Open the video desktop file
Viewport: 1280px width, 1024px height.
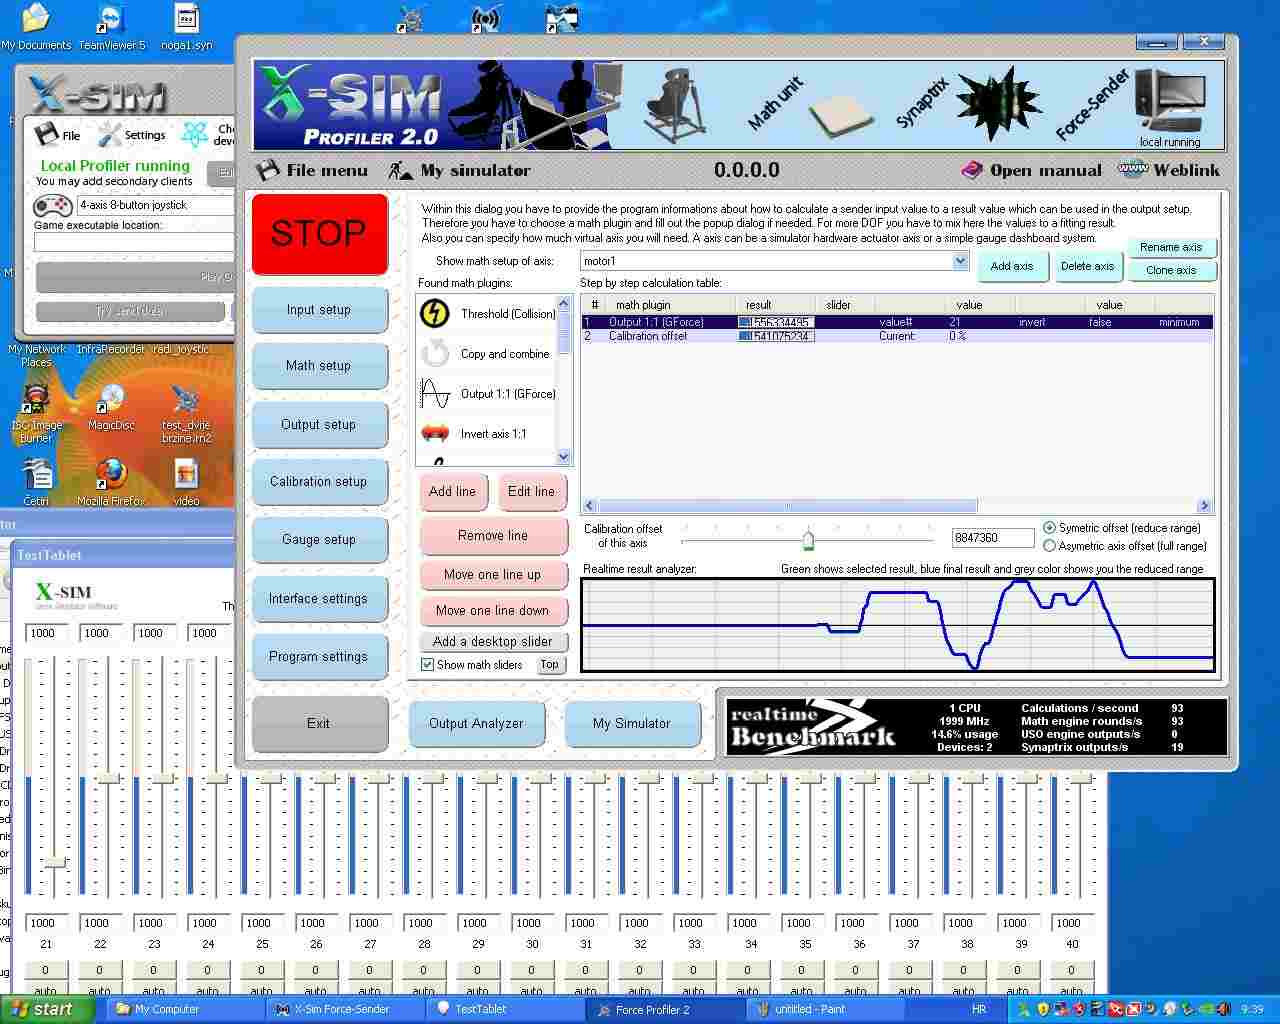(186, 482)
